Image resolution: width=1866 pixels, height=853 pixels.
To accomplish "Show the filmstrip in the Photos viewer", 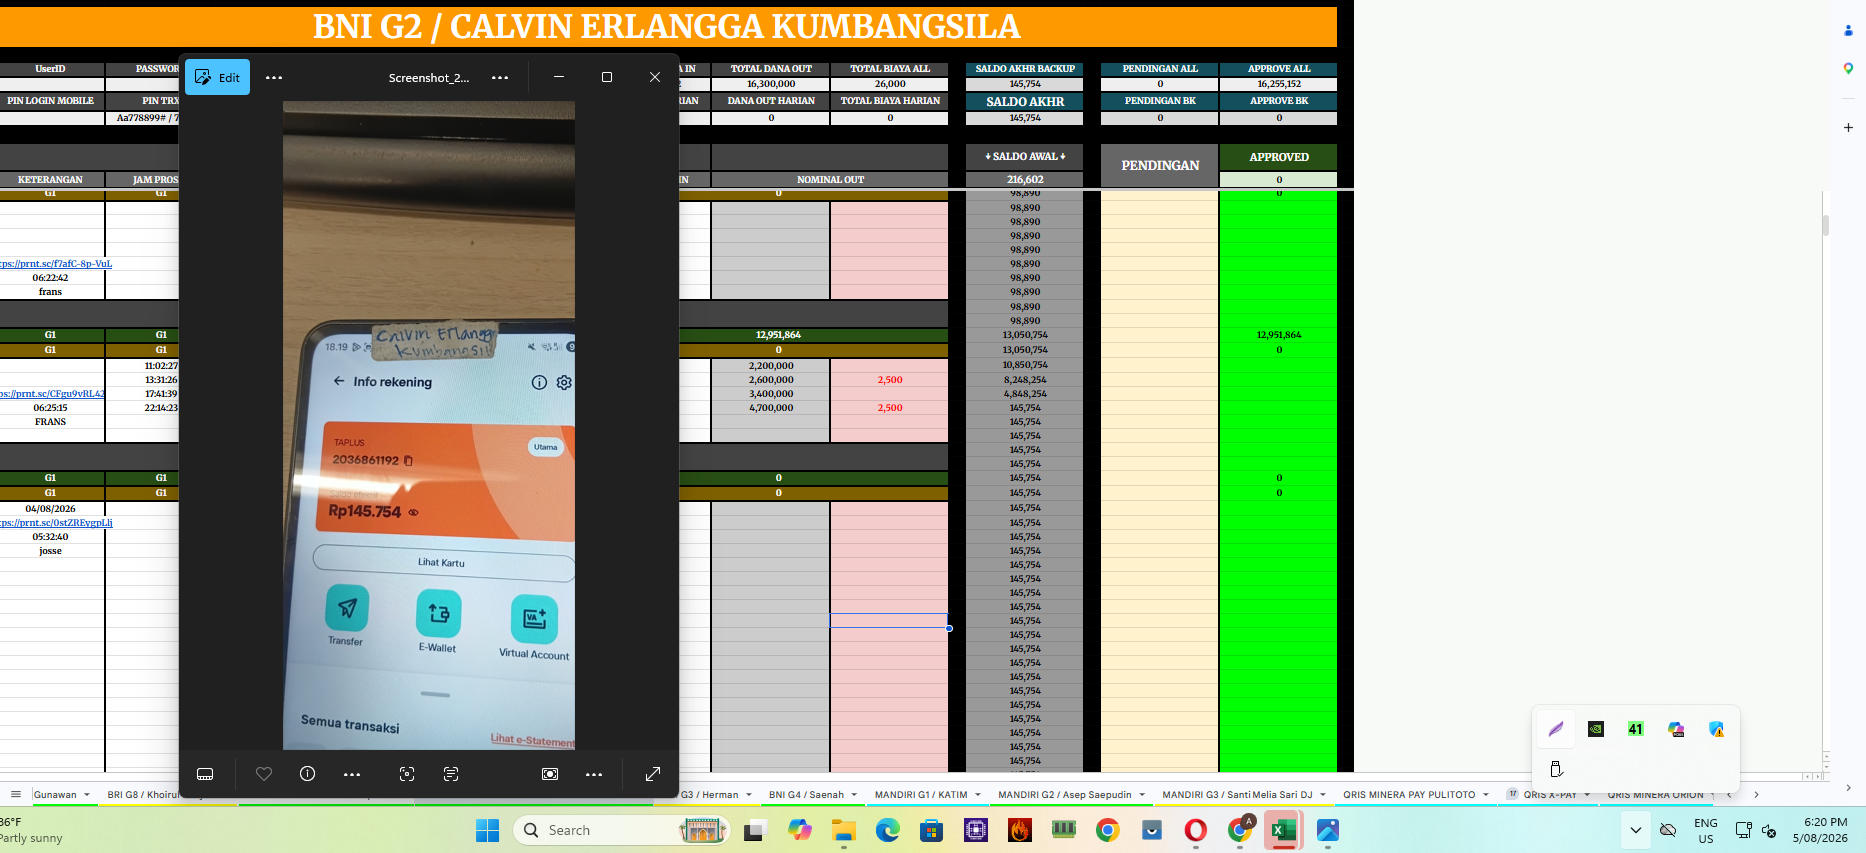I will 205,774.
